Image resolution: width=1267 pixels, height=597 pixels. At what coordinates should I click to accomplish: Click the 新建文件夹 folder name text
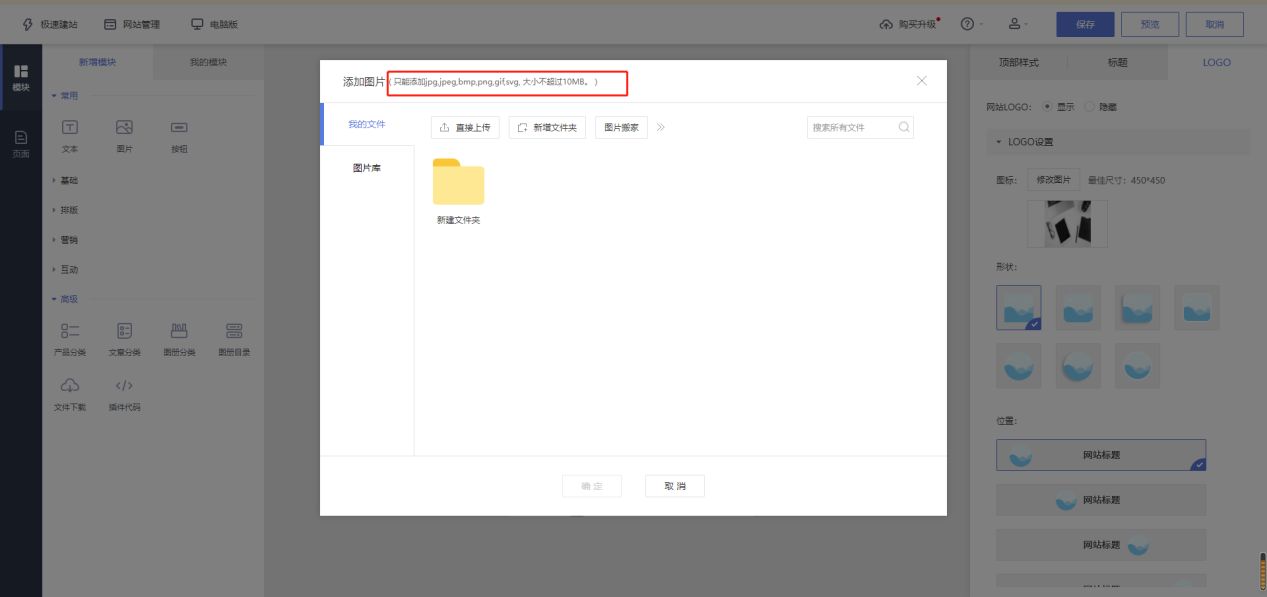458,220
